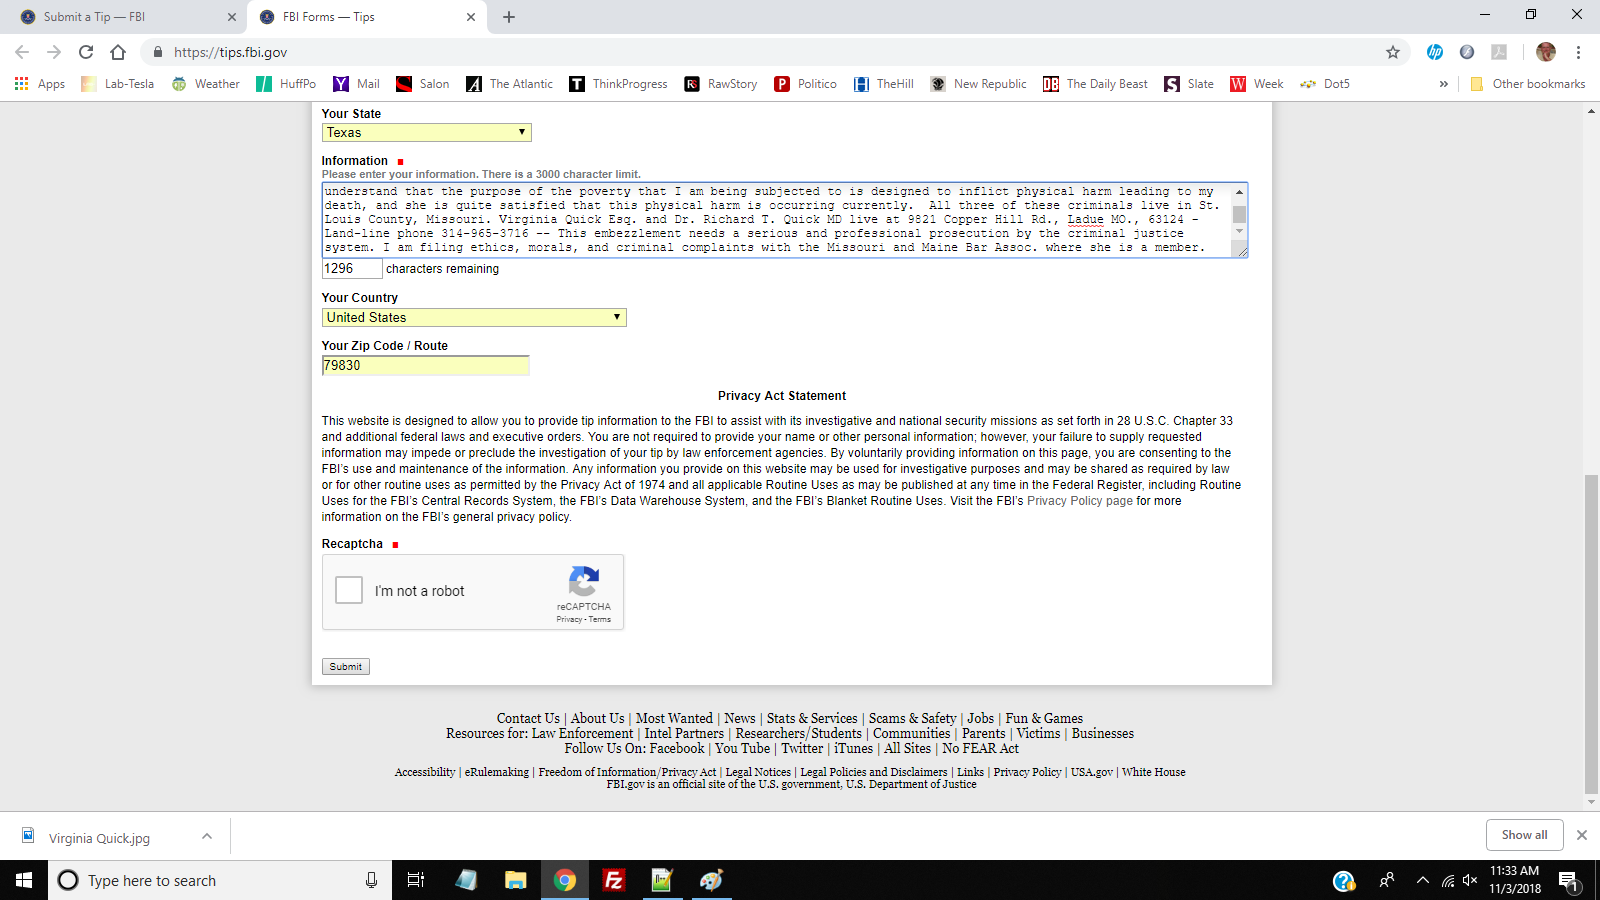Open the RawStory bookmark

[721, 84]
